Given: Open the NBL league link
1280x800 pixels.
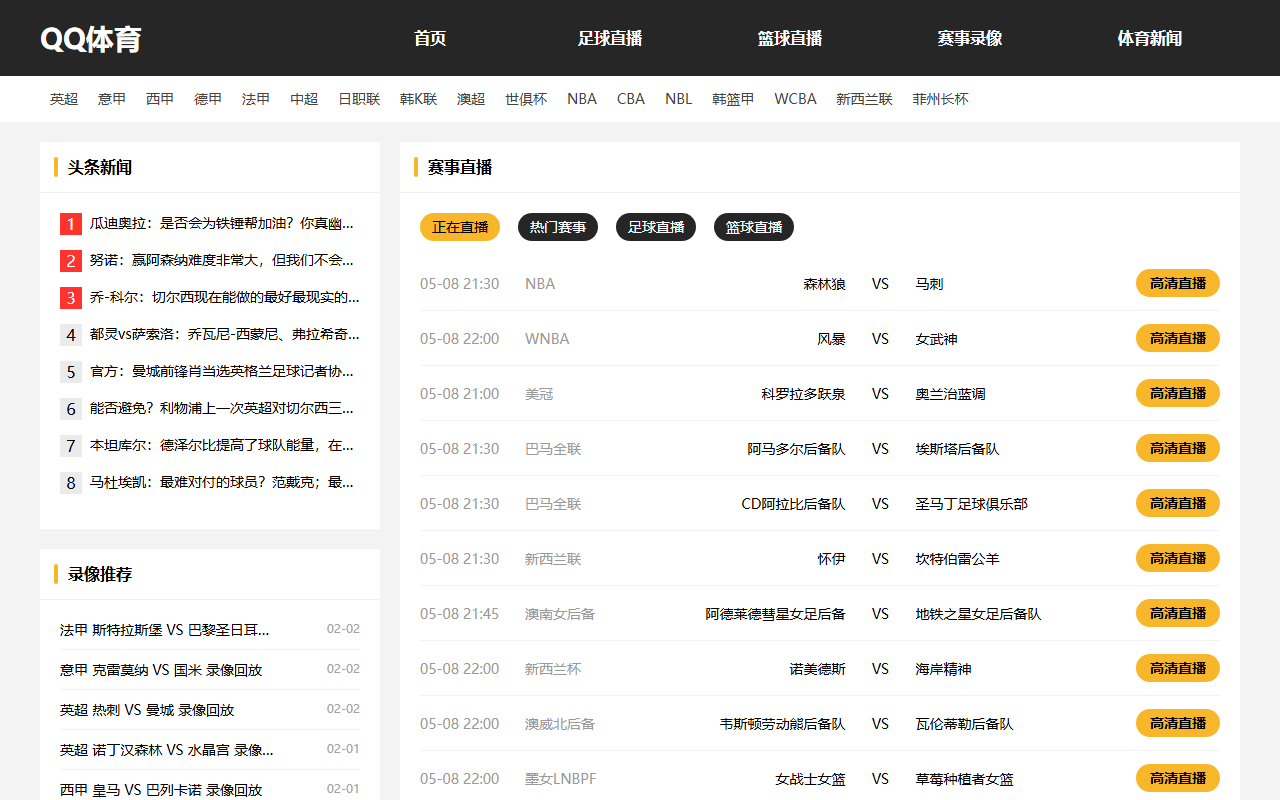Looking at the screenshot, I should coord(678,99).
